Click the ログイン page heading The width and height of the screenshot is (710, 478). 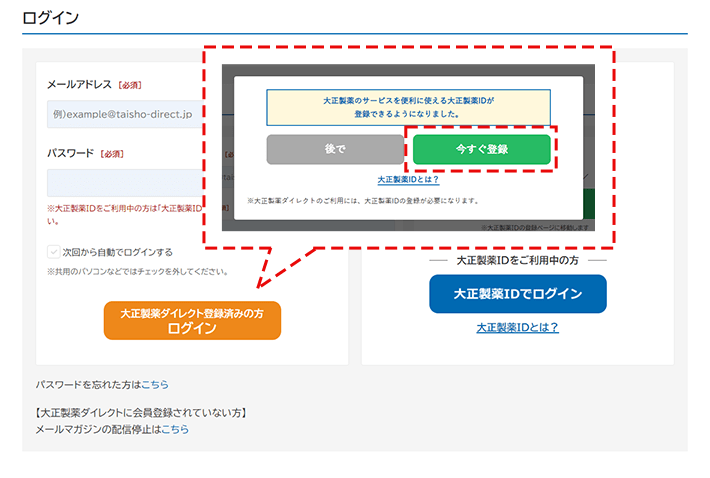tap(51, 18)
